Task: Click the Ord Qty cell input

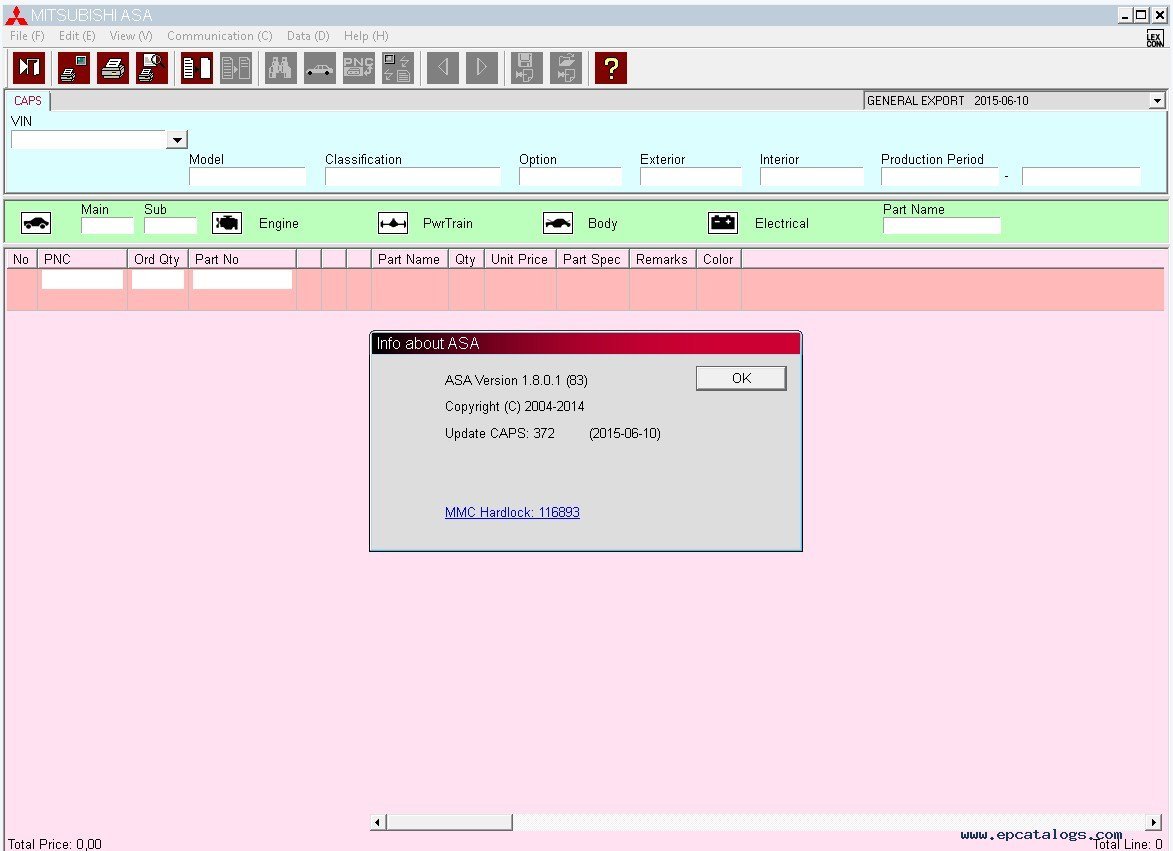Action: click(158, 280)
